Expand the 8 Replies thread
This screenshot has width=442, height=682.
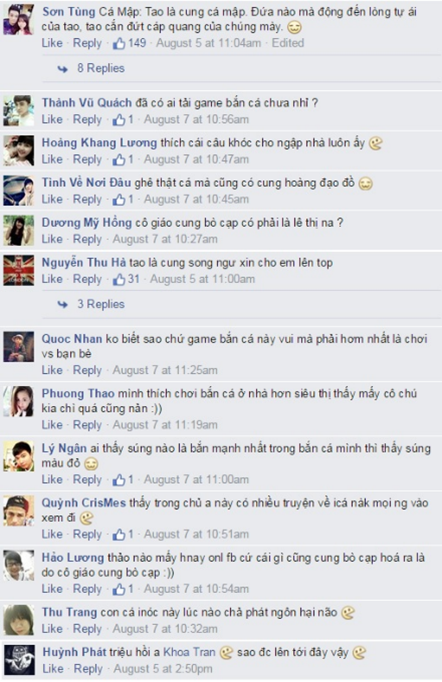pos(101,68)
